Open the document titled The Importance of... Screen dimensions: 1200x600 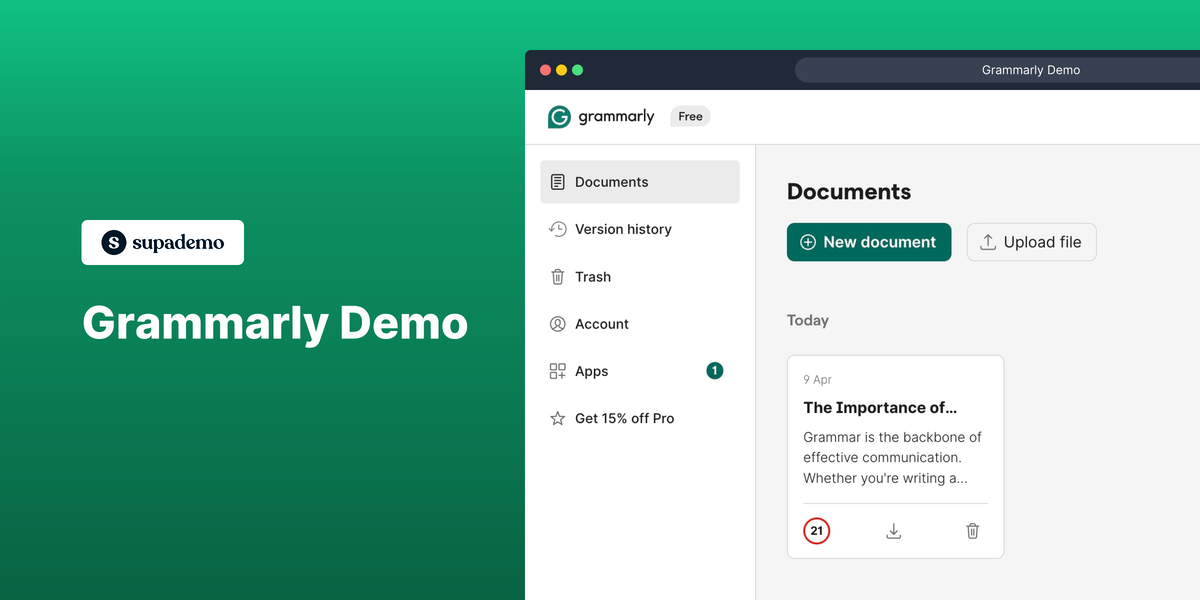pyautogui.click(x=880, y=407)
